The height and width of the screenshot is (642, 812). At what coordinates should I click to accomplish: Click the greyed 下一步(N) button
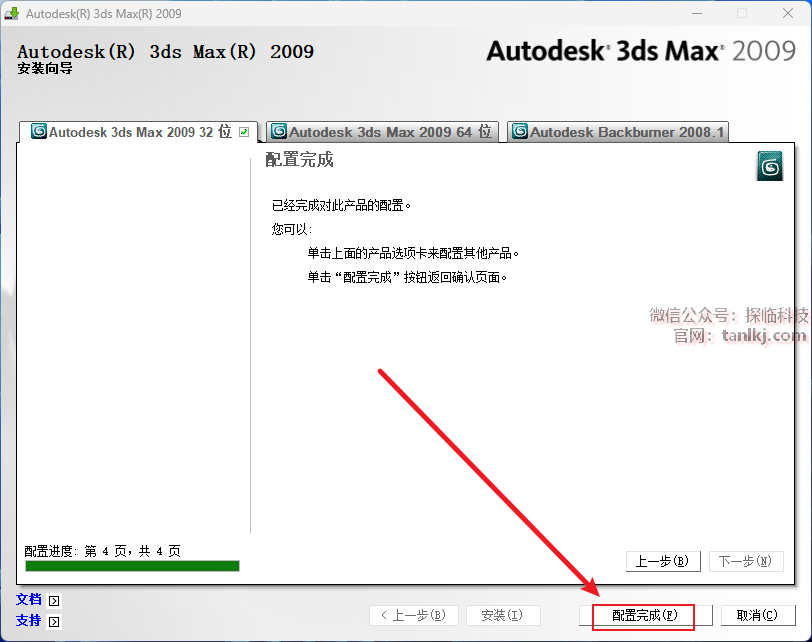(x=746, y=562)
